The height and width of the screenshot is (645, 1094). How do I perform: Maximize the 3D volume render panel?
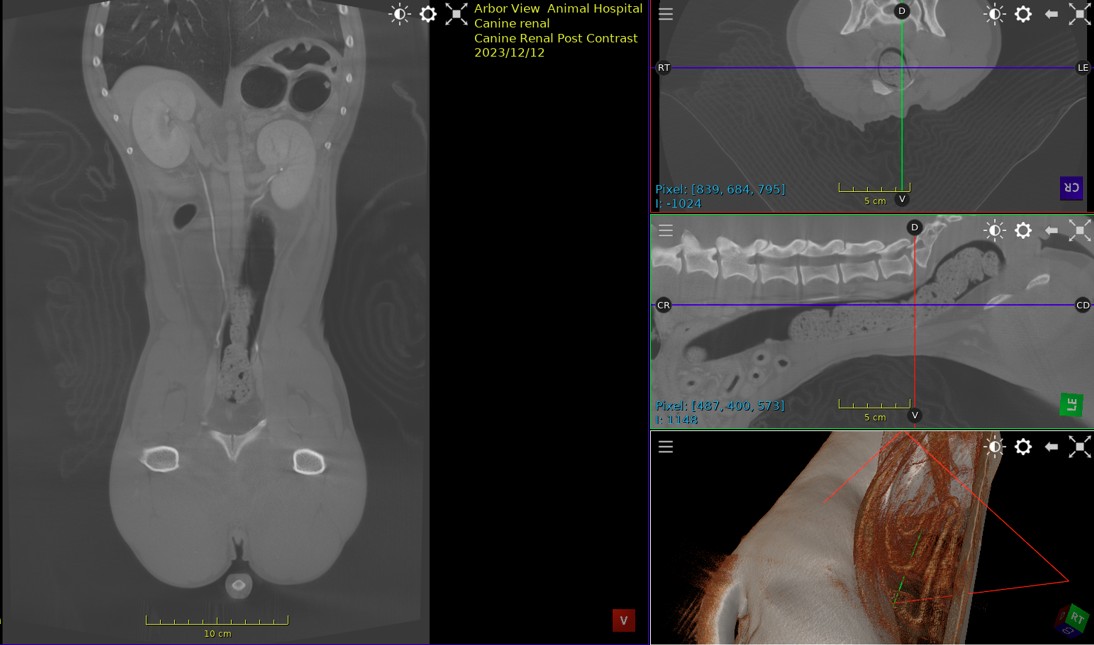(x=1079, y=447)
